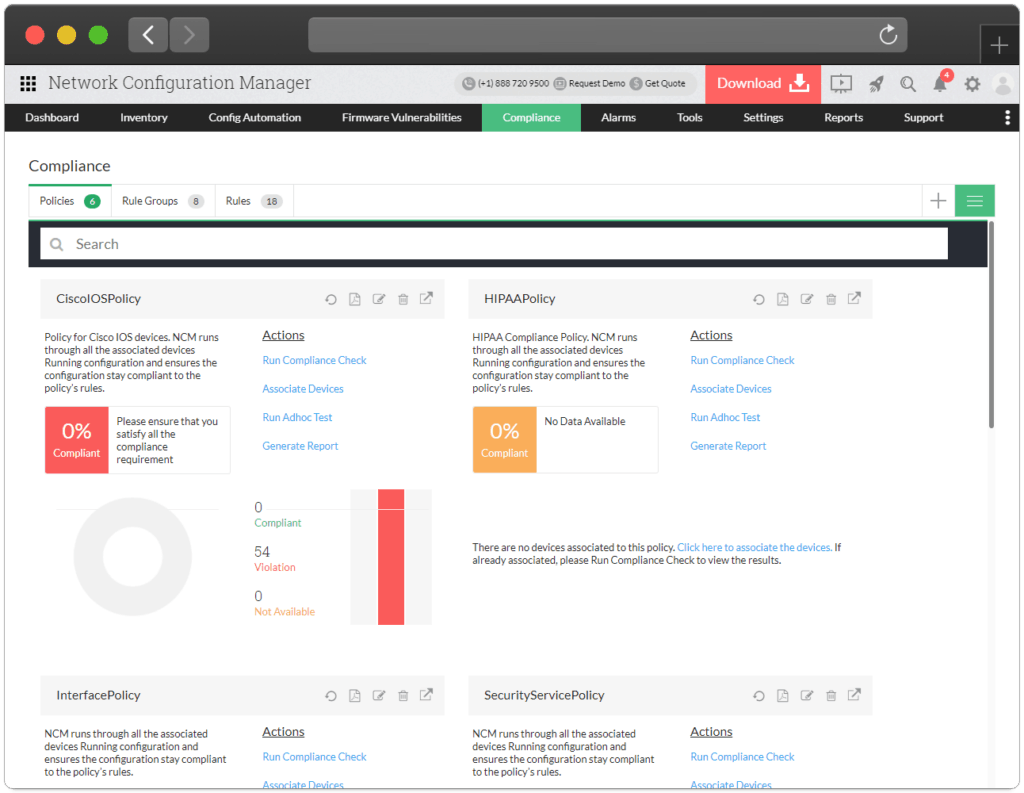Run Compliance Check for SecurityServicePolicy
This screenshot has width=1024, height=793.
pyautogui.click(x=742, y=756)
